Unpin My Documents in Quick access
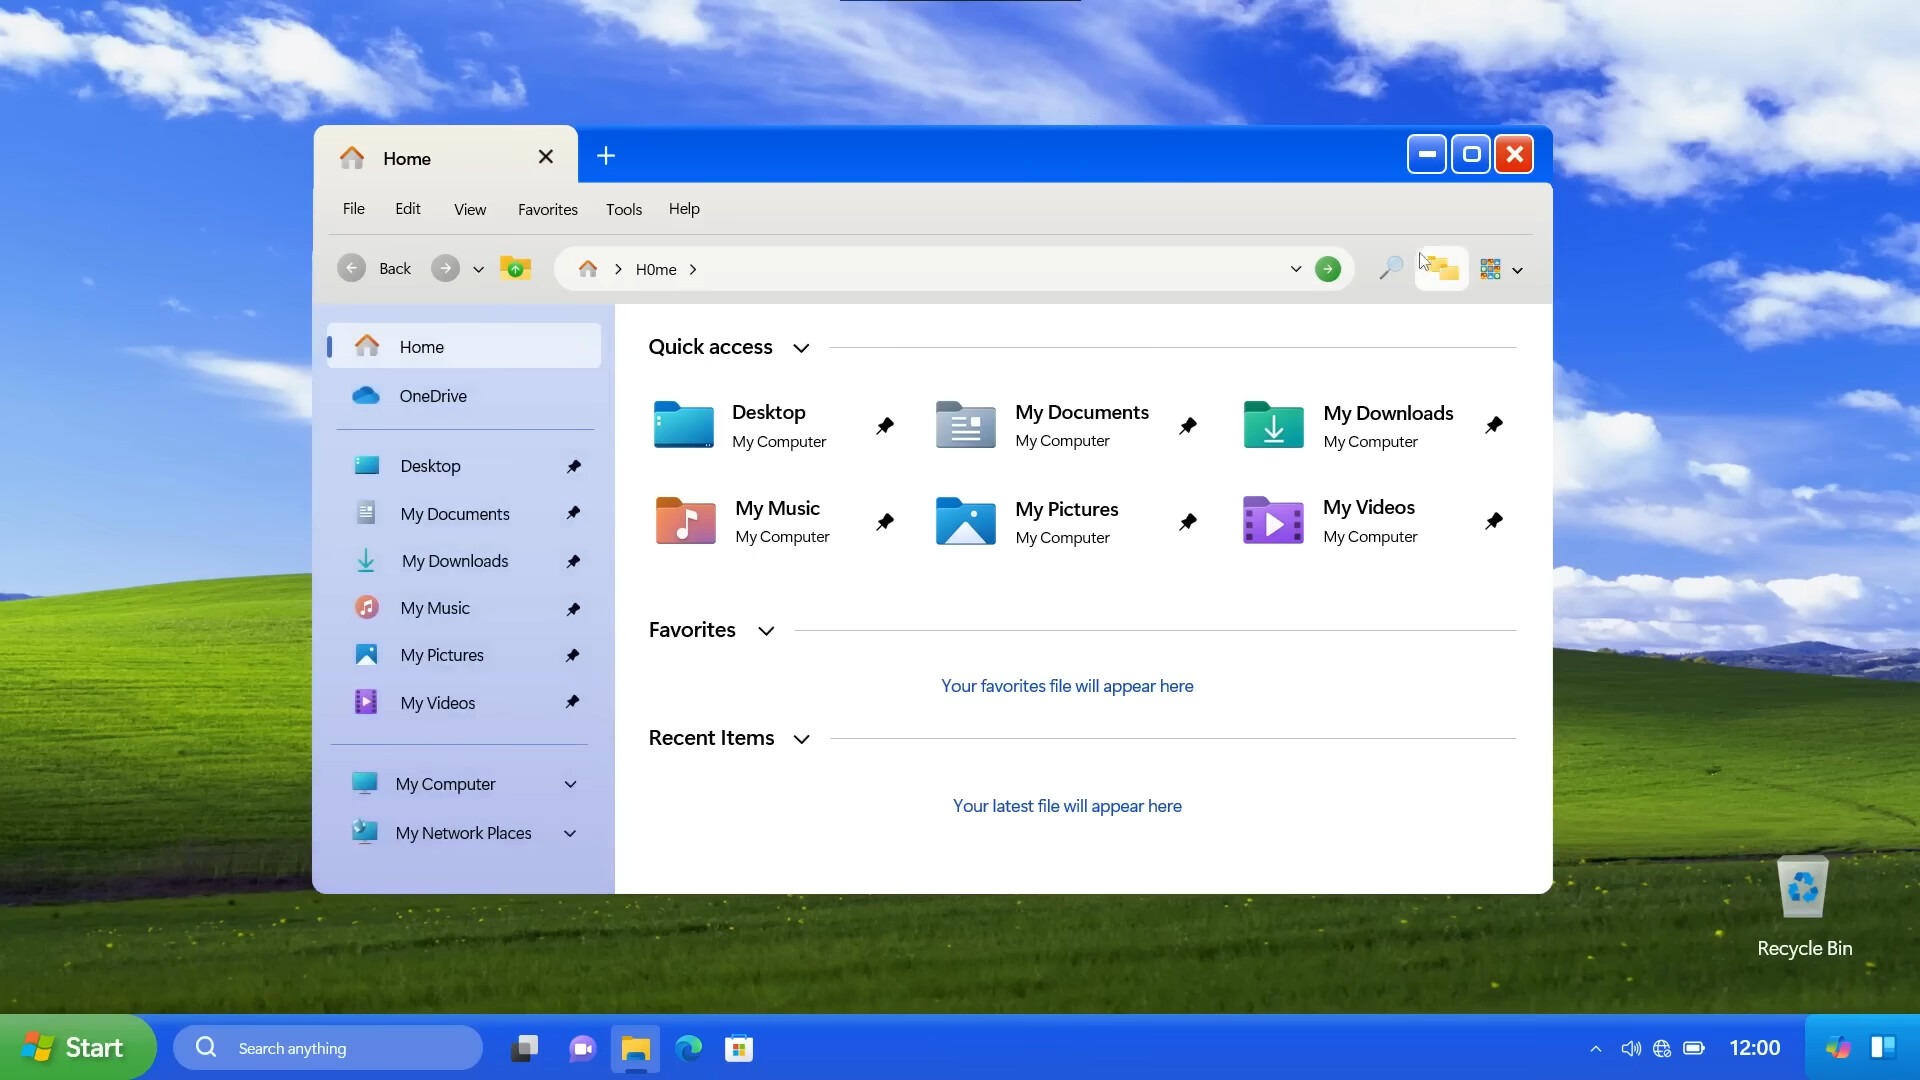This screenshot has height=1080, width=1920. point(1188,425)
